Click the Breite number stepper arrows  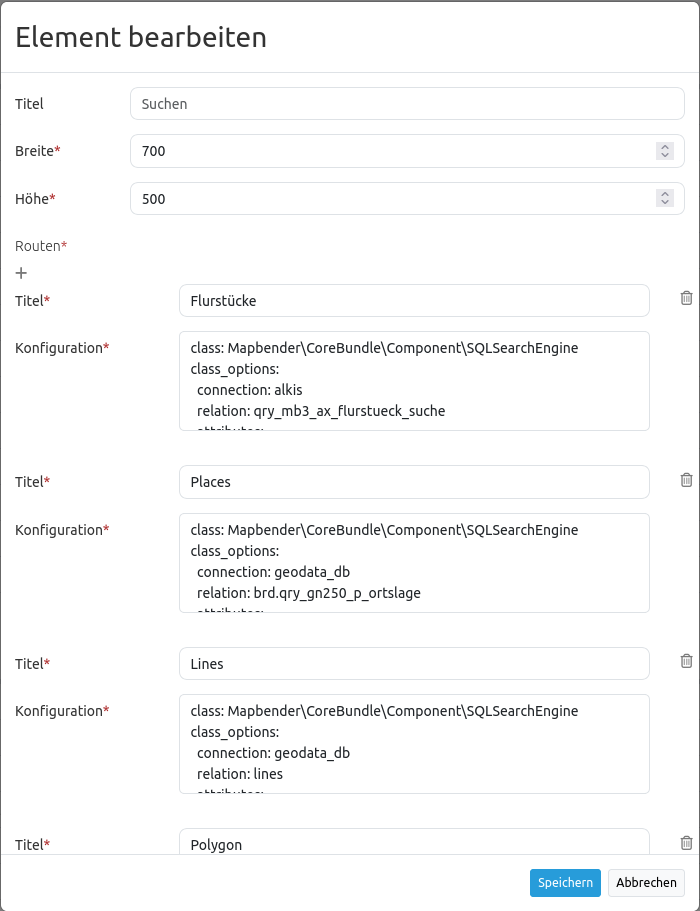[x=665, y=151]
